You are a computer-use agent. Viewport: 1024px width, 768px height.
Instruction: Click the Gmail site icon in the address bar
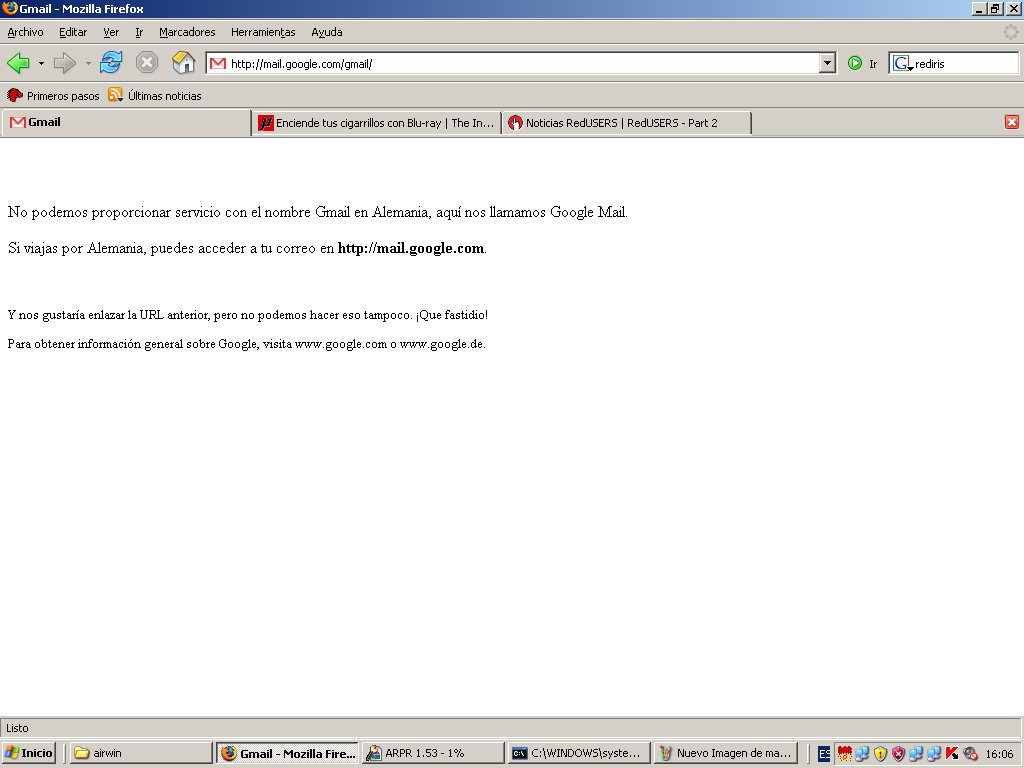pyautogui.click(x=218, y=63)
